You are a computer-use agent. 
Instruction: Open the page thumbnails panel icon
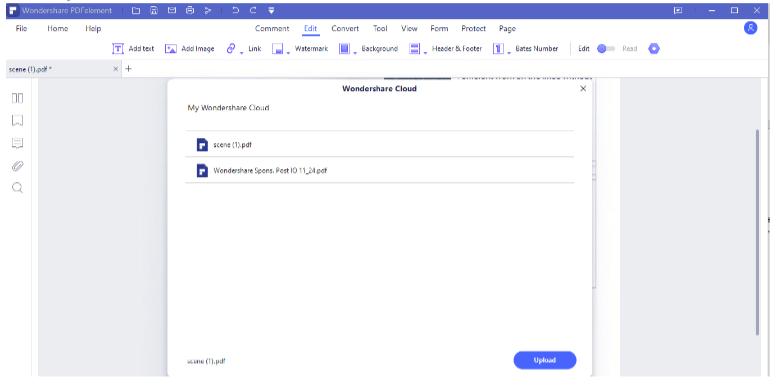(x=17, y=98)
